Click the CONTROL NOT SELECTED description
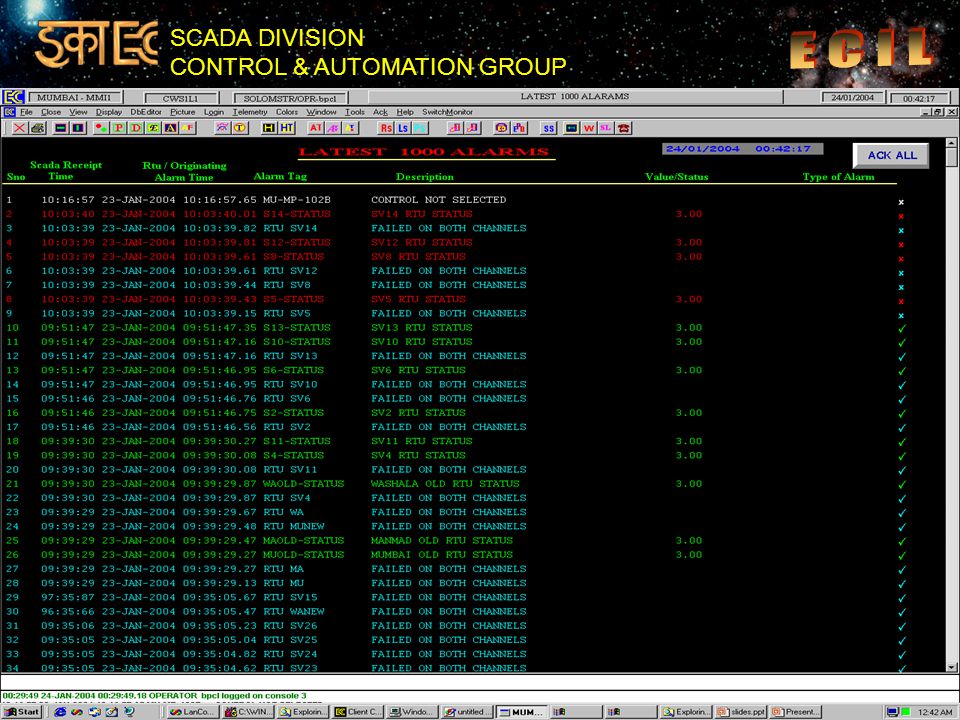Image resolution: width=960 pixels, height=720 pixels. (438, 200)
